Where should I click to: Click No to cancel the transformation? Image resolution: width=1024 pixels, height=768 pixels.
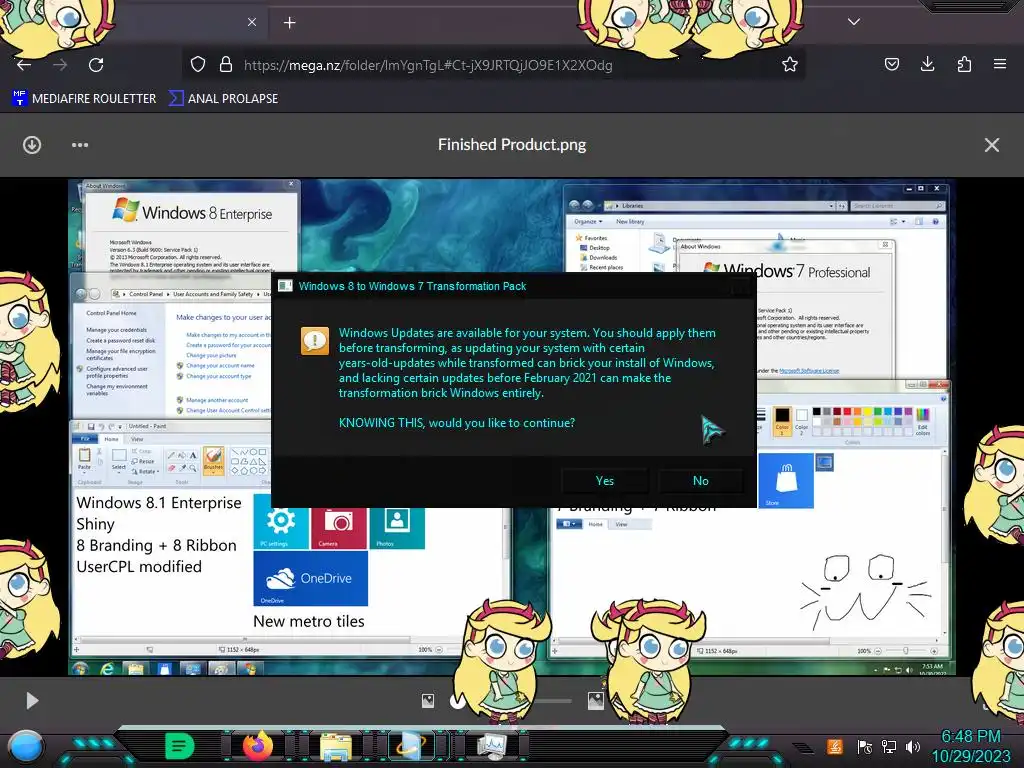[x=701, y=481]
